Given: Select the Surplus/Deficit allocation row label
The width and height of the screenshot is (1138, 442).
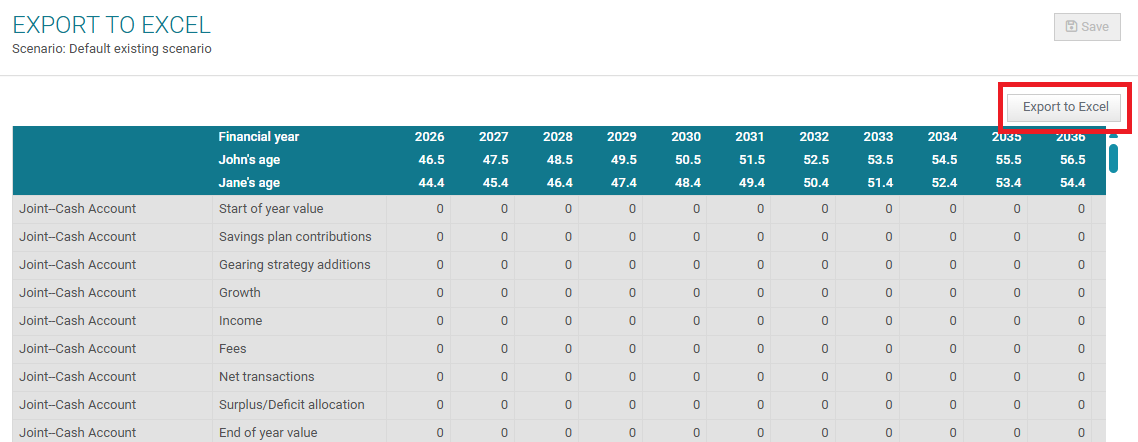Looking at the screenshot, I should [x=292, y=405].
